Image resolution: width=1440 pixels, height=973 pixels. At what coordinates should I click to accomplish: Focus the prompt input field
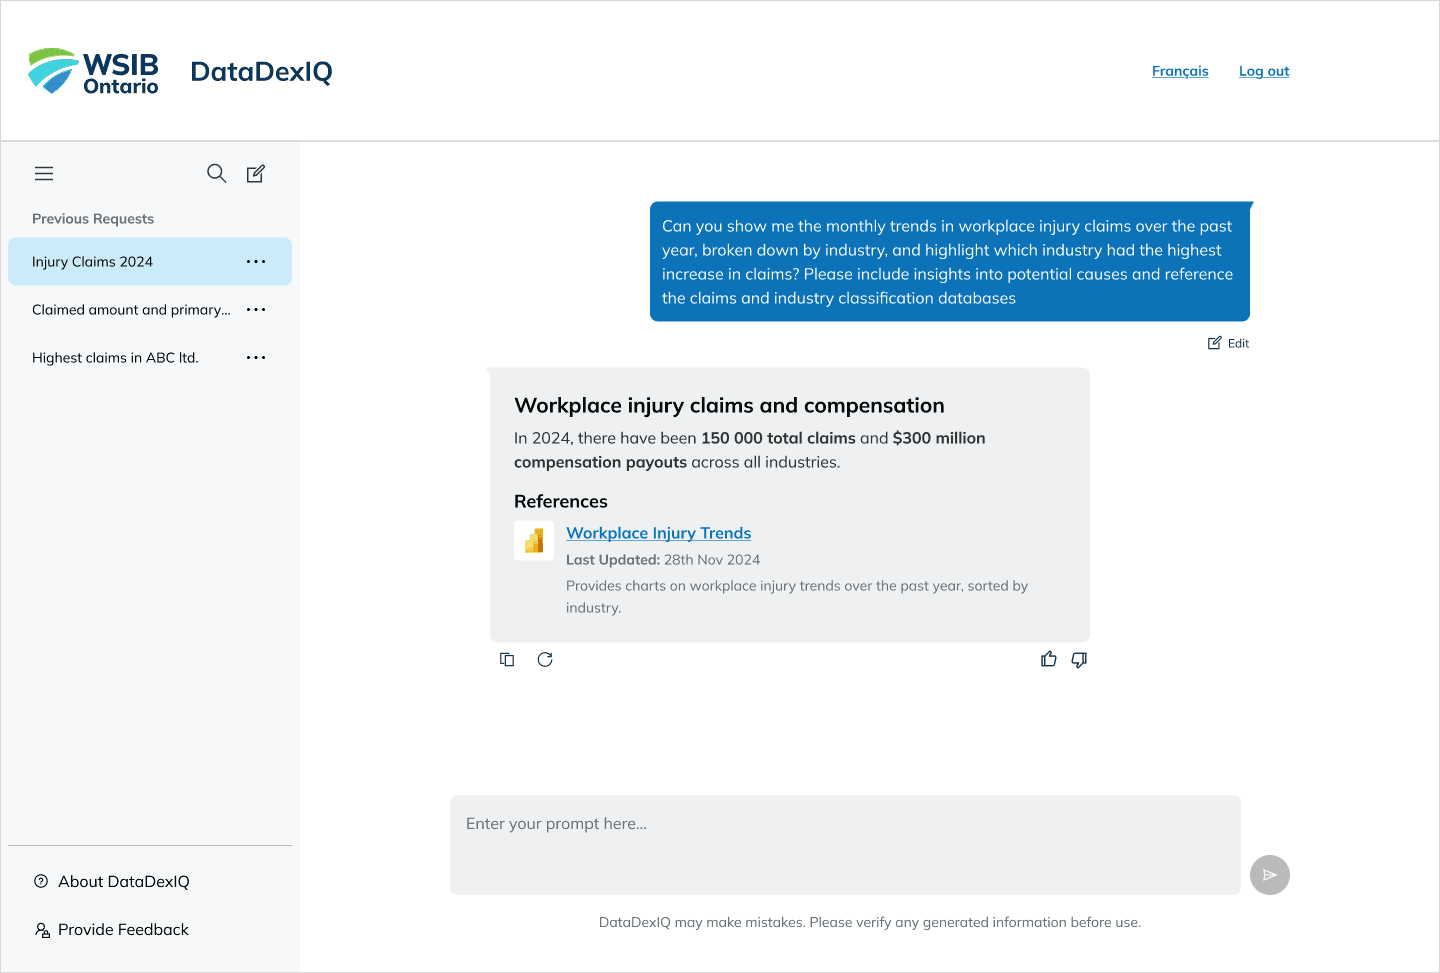coord(845,845)
